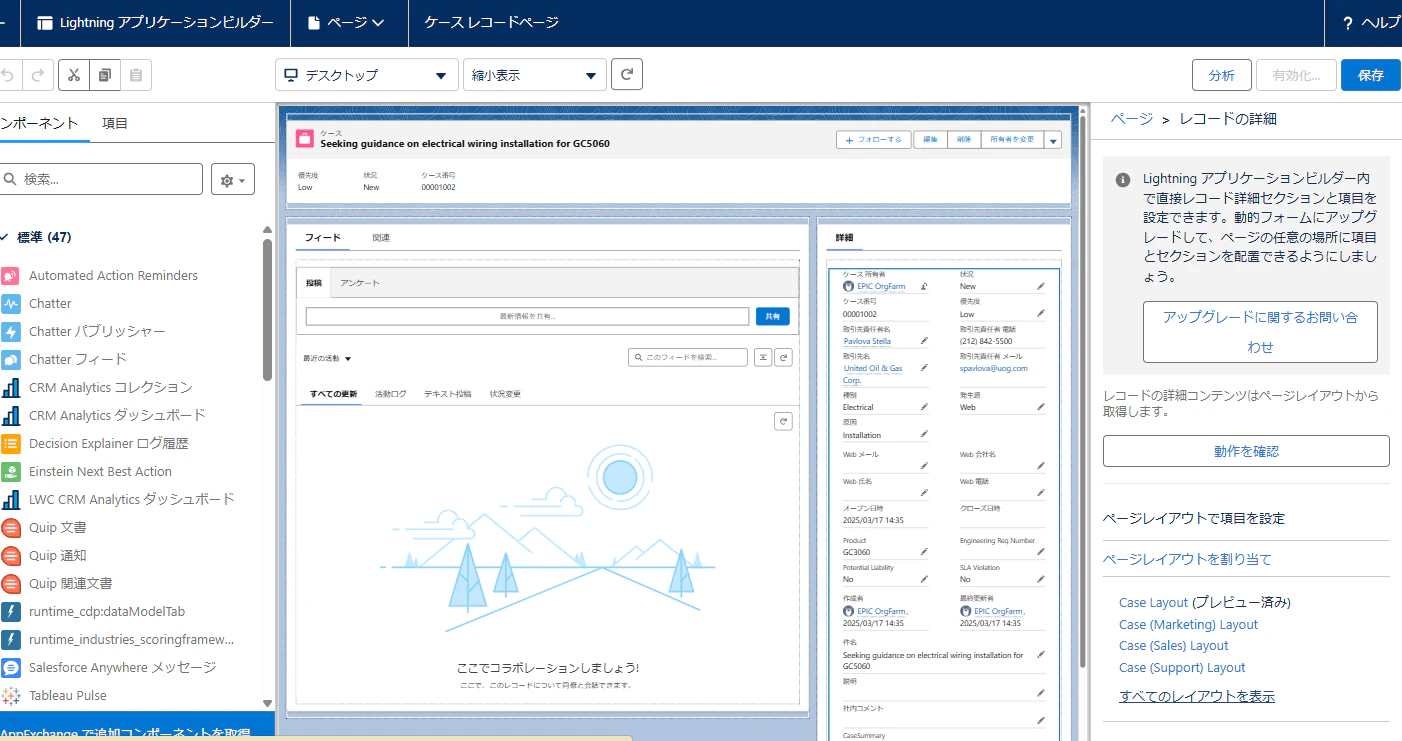The image size is (1402, 741).
Task: Click the 削除 button on the case header
Action: [963, 140]
